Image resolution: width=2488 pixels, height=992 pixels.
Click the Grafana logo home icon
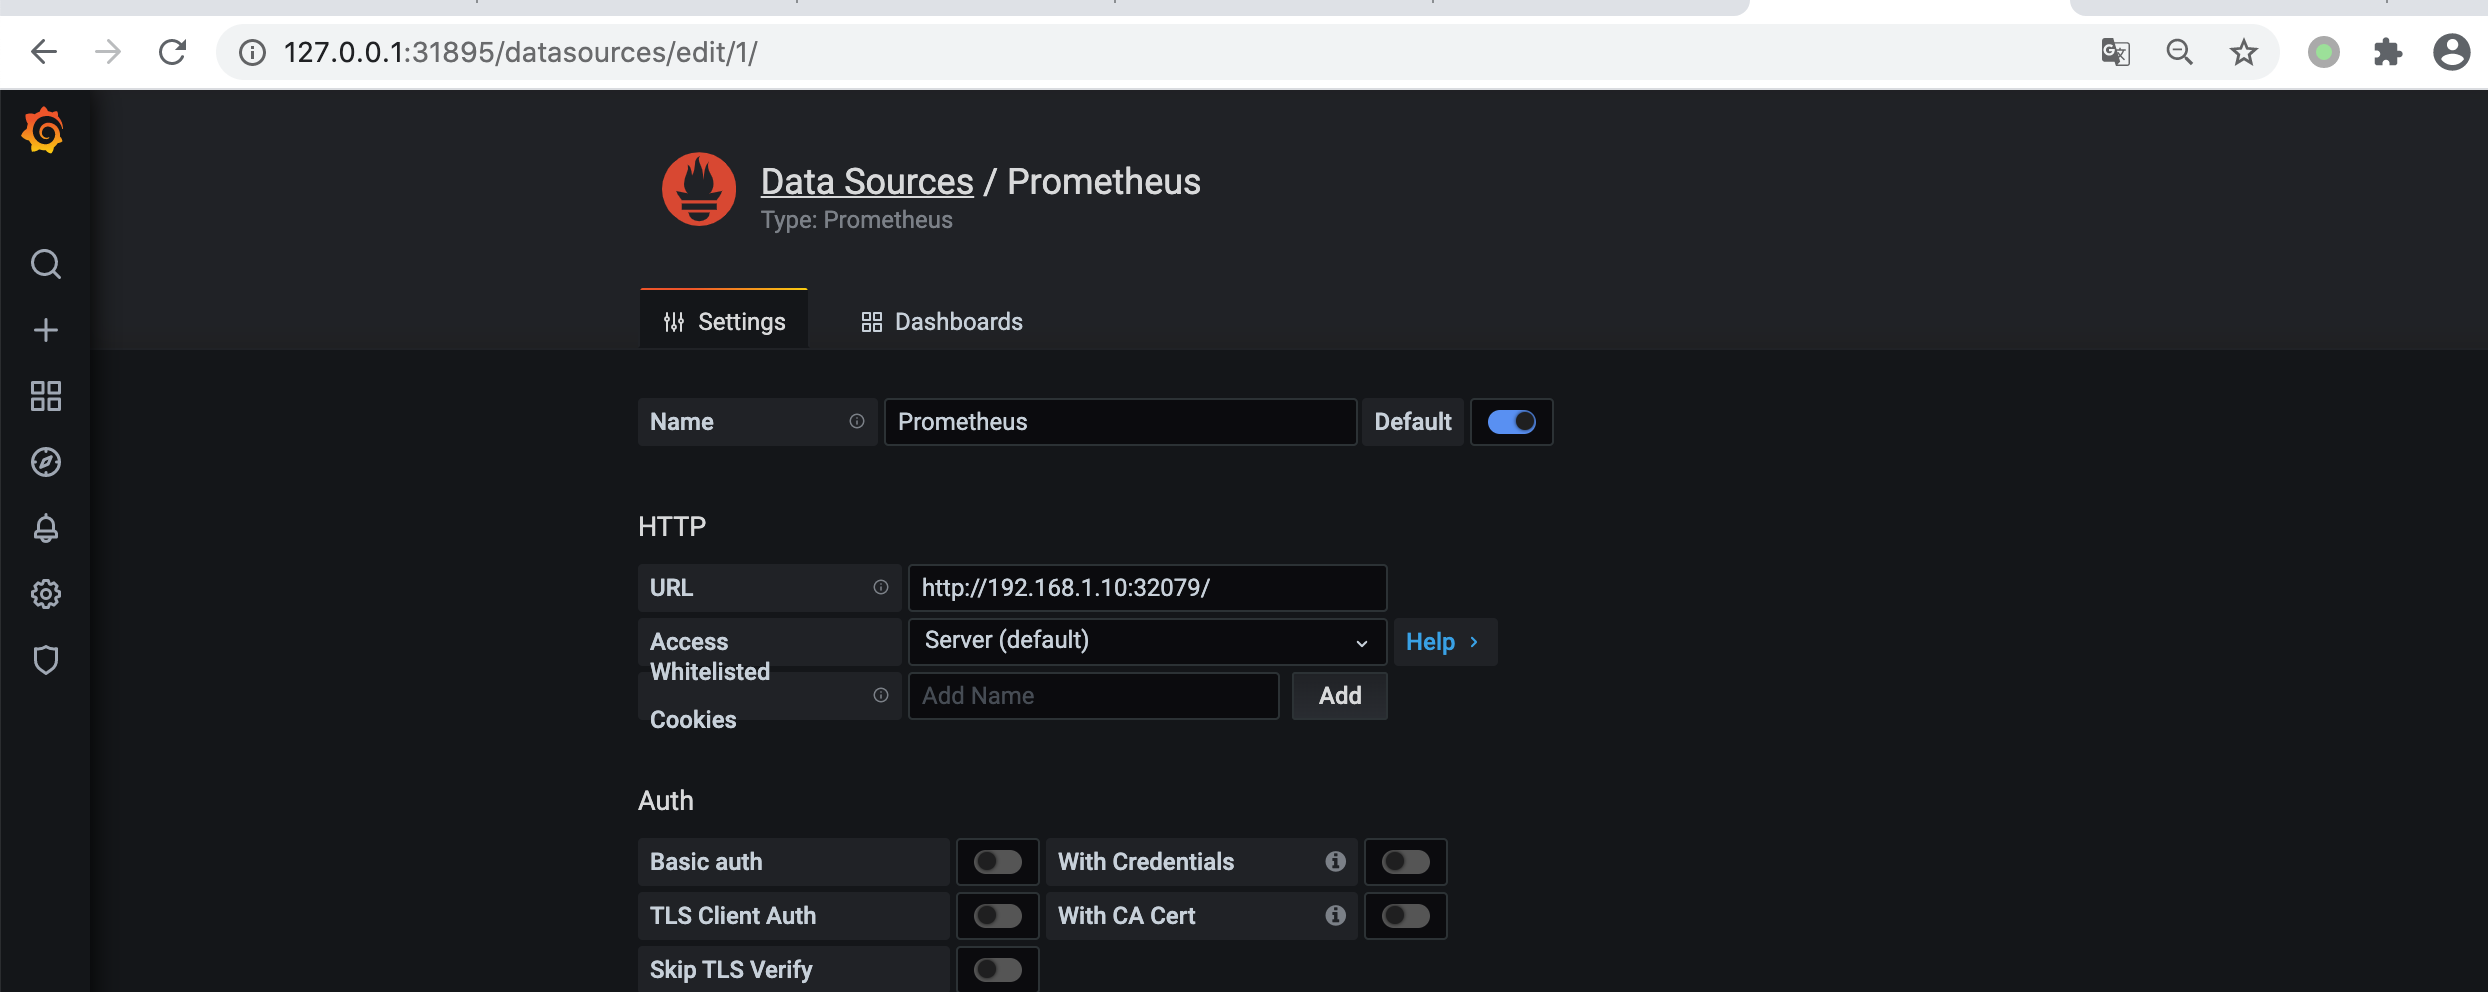(x=43, y=131)
